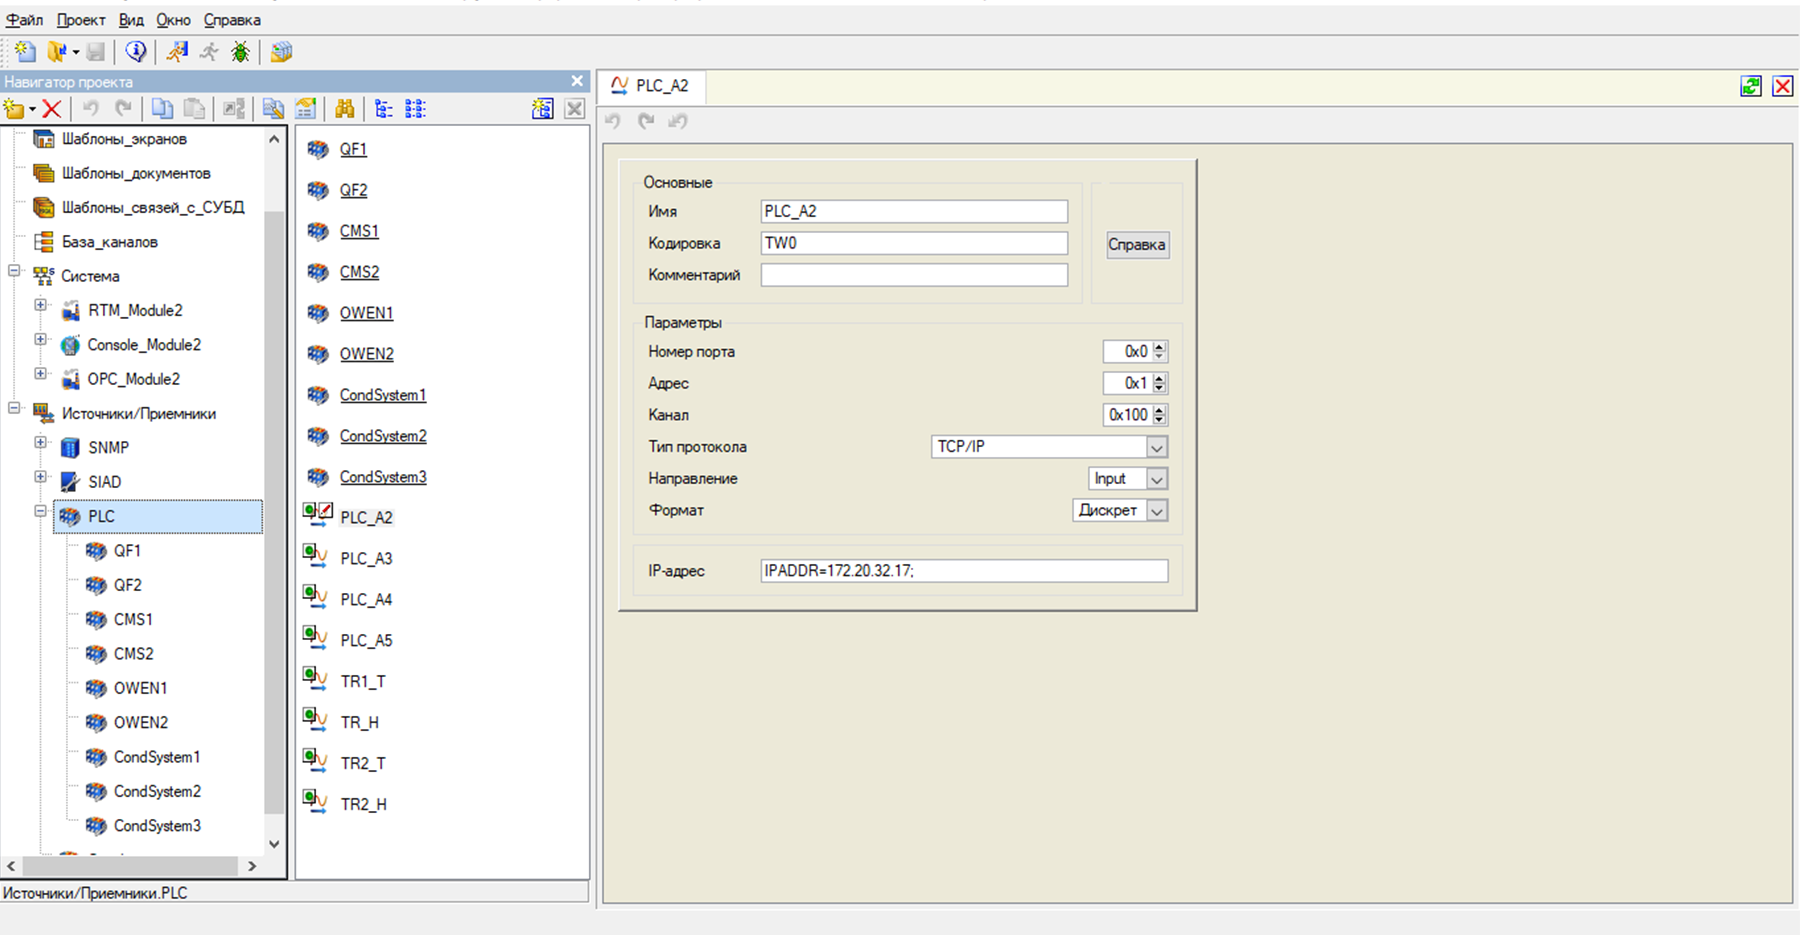Click the orange running man with door icon
1800x935 pixels.
tap(177, 52)
